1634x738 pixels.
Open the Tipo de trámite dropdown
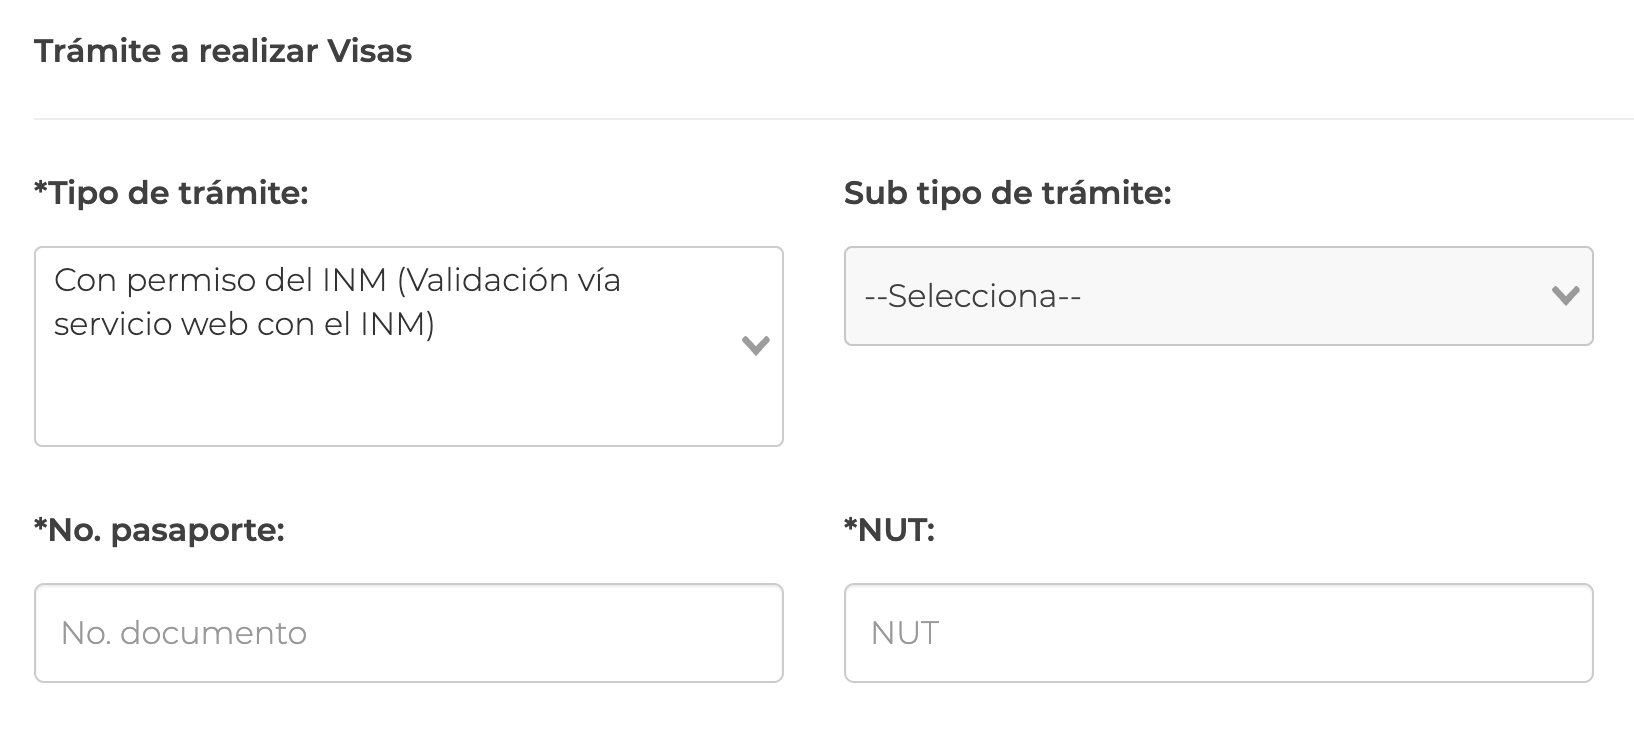point(408,346)
